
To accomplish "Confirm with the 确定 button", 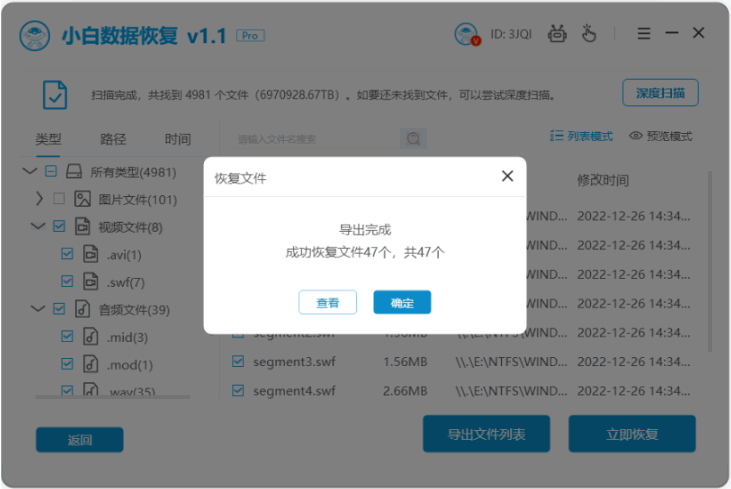I will 402,303.
